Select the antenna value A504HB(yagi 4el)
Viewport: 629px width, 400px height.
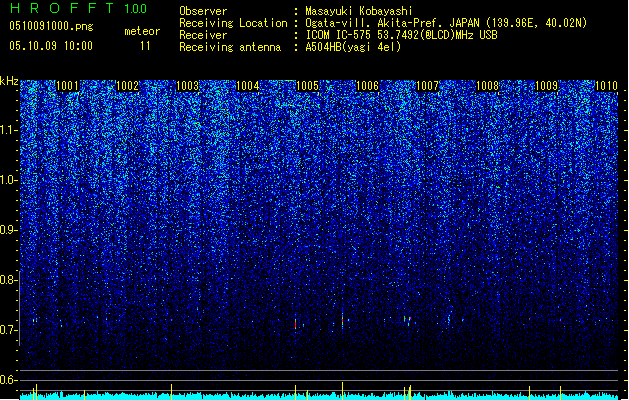pyautogui.click(x=353, y=47)
